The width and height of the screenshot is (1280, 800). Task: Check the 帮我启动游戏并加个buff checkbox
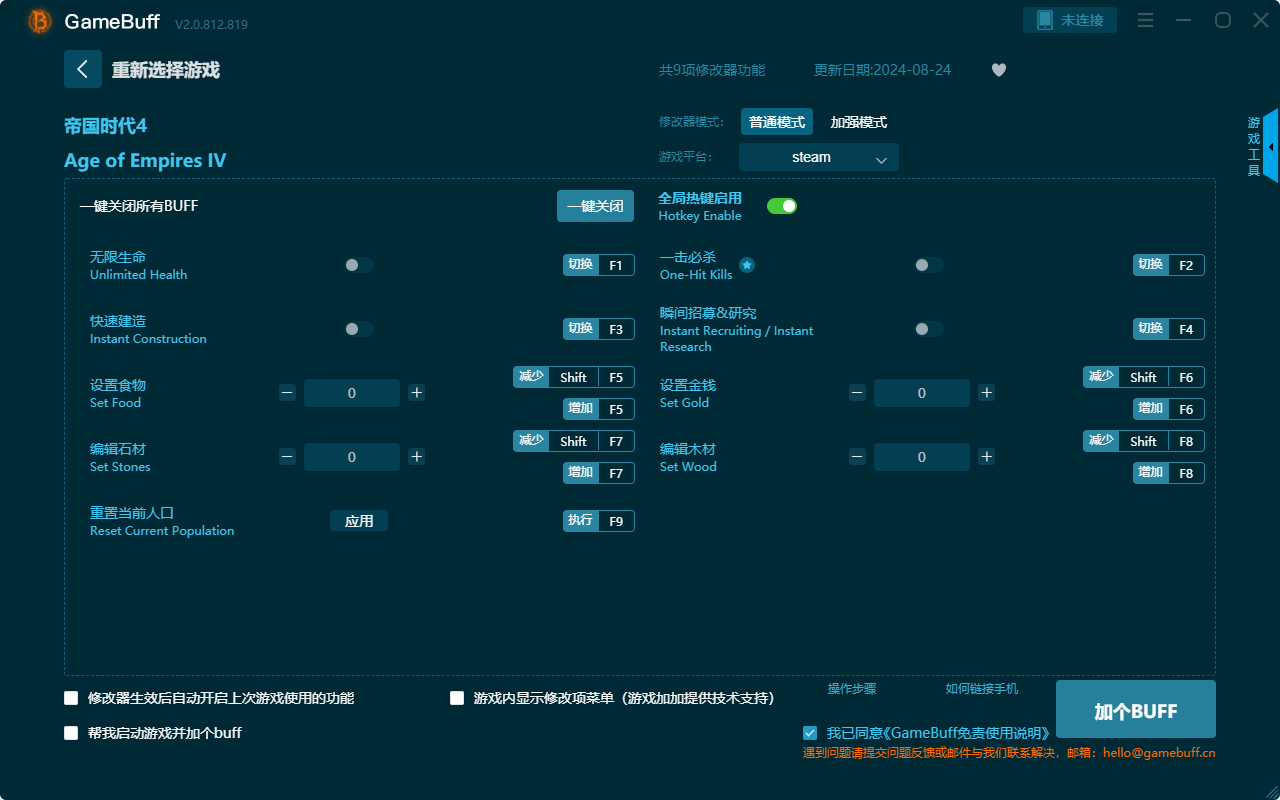[x=71, y=732]
